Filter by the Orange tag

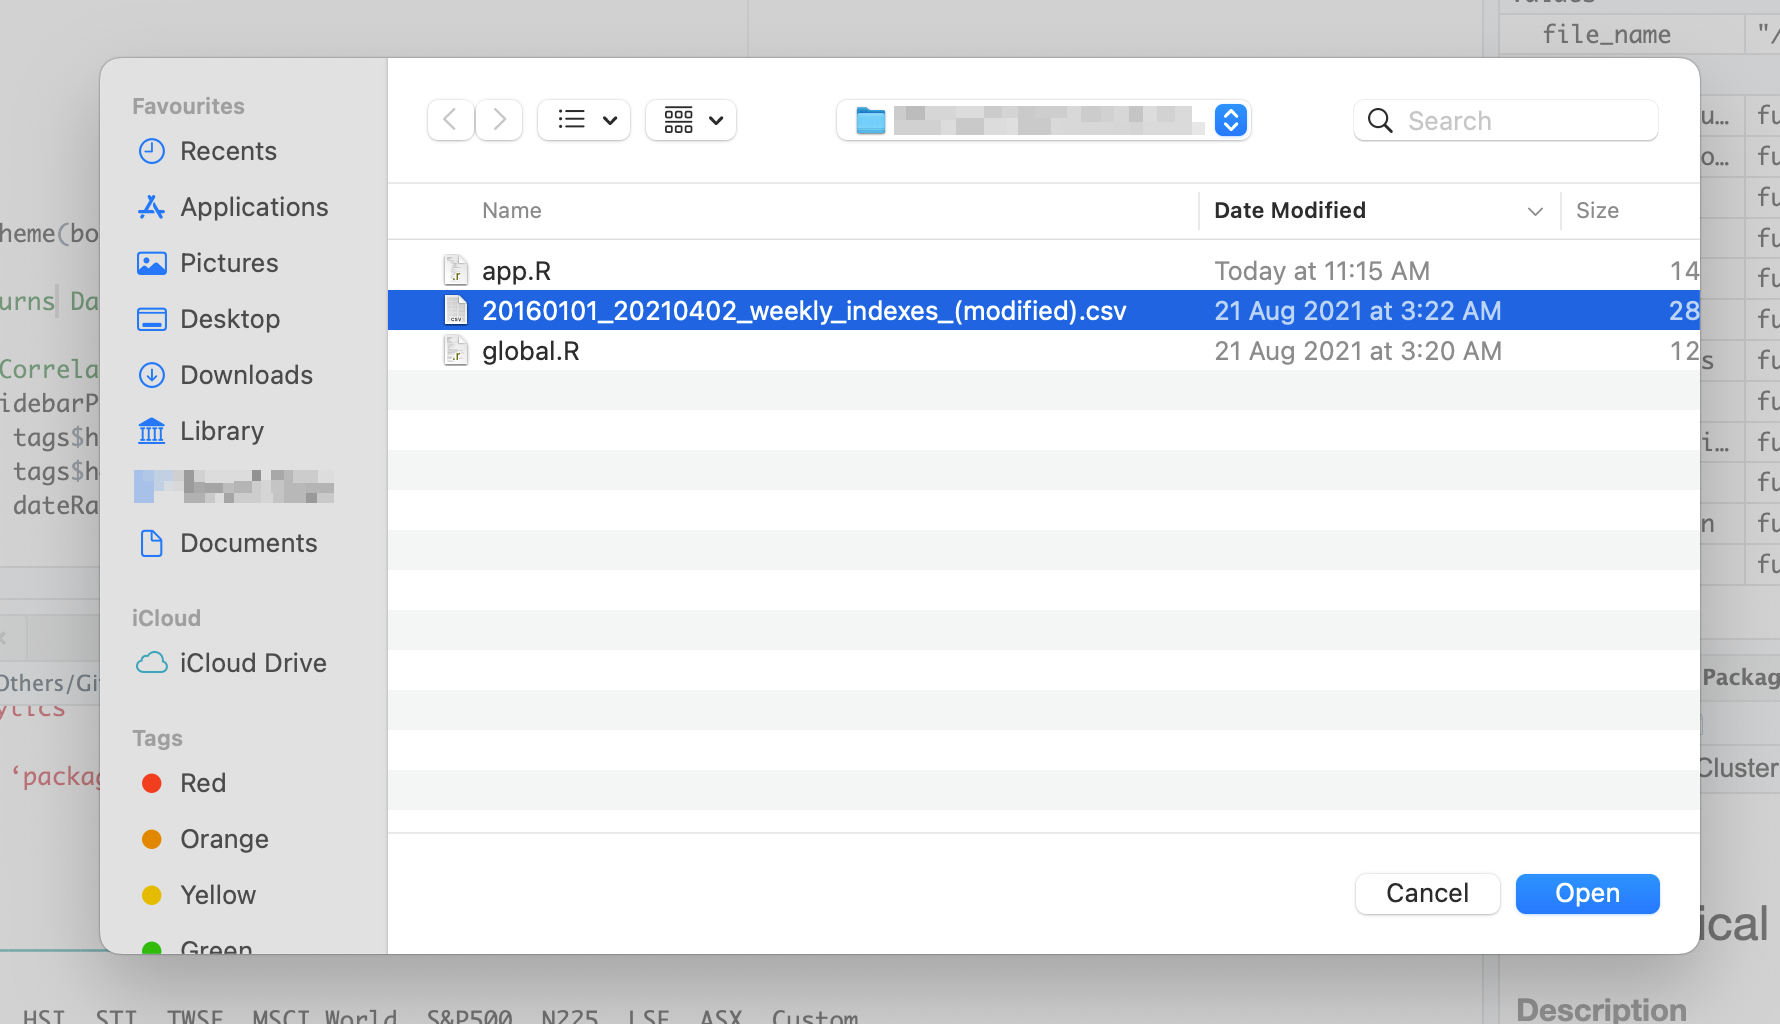pos(224,839)
